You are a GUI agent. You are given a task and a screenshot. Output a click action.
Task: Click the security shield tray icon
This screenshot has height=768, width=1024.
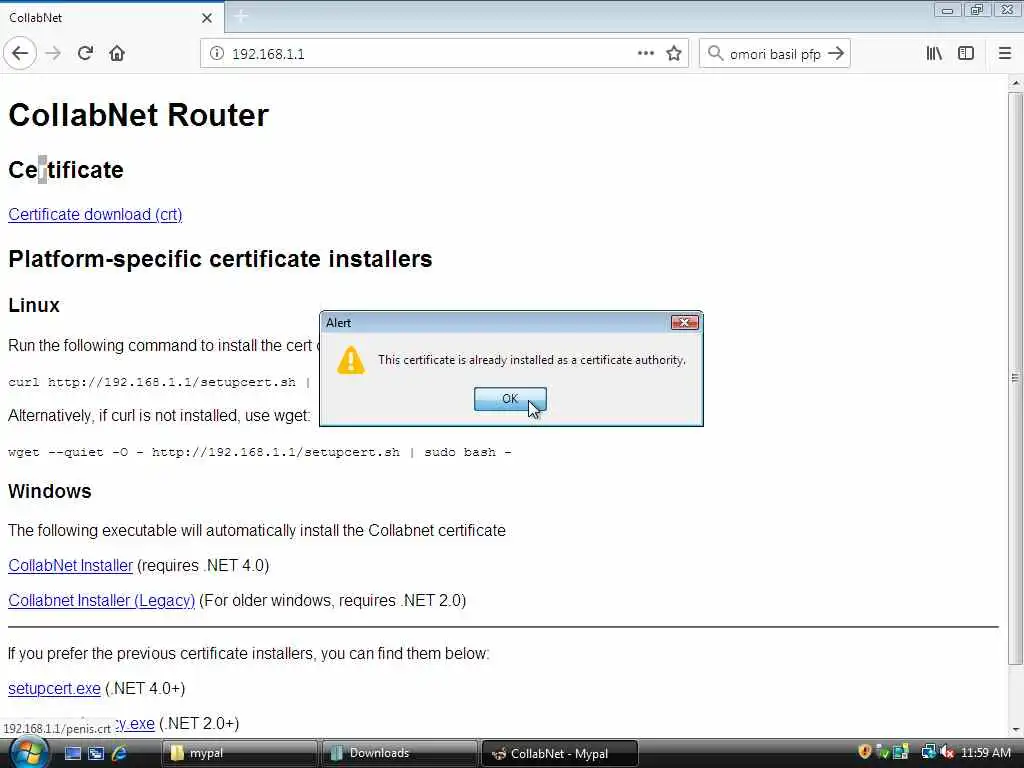point(865,752)
